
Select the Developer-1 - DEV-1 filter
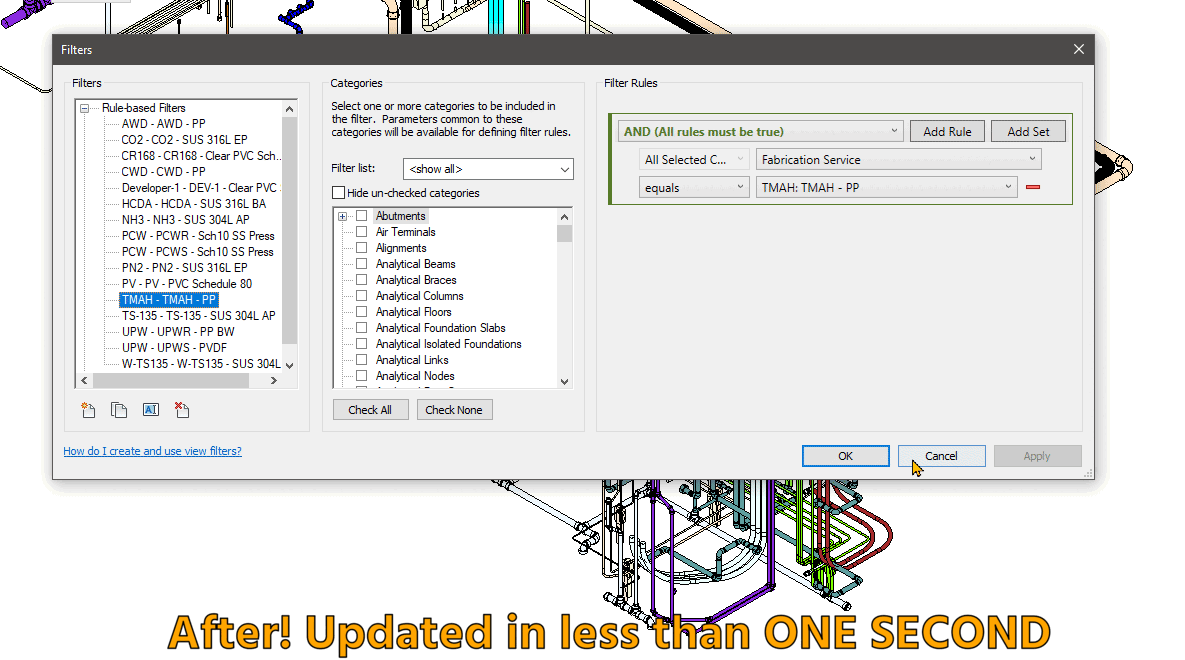(200, 187)
